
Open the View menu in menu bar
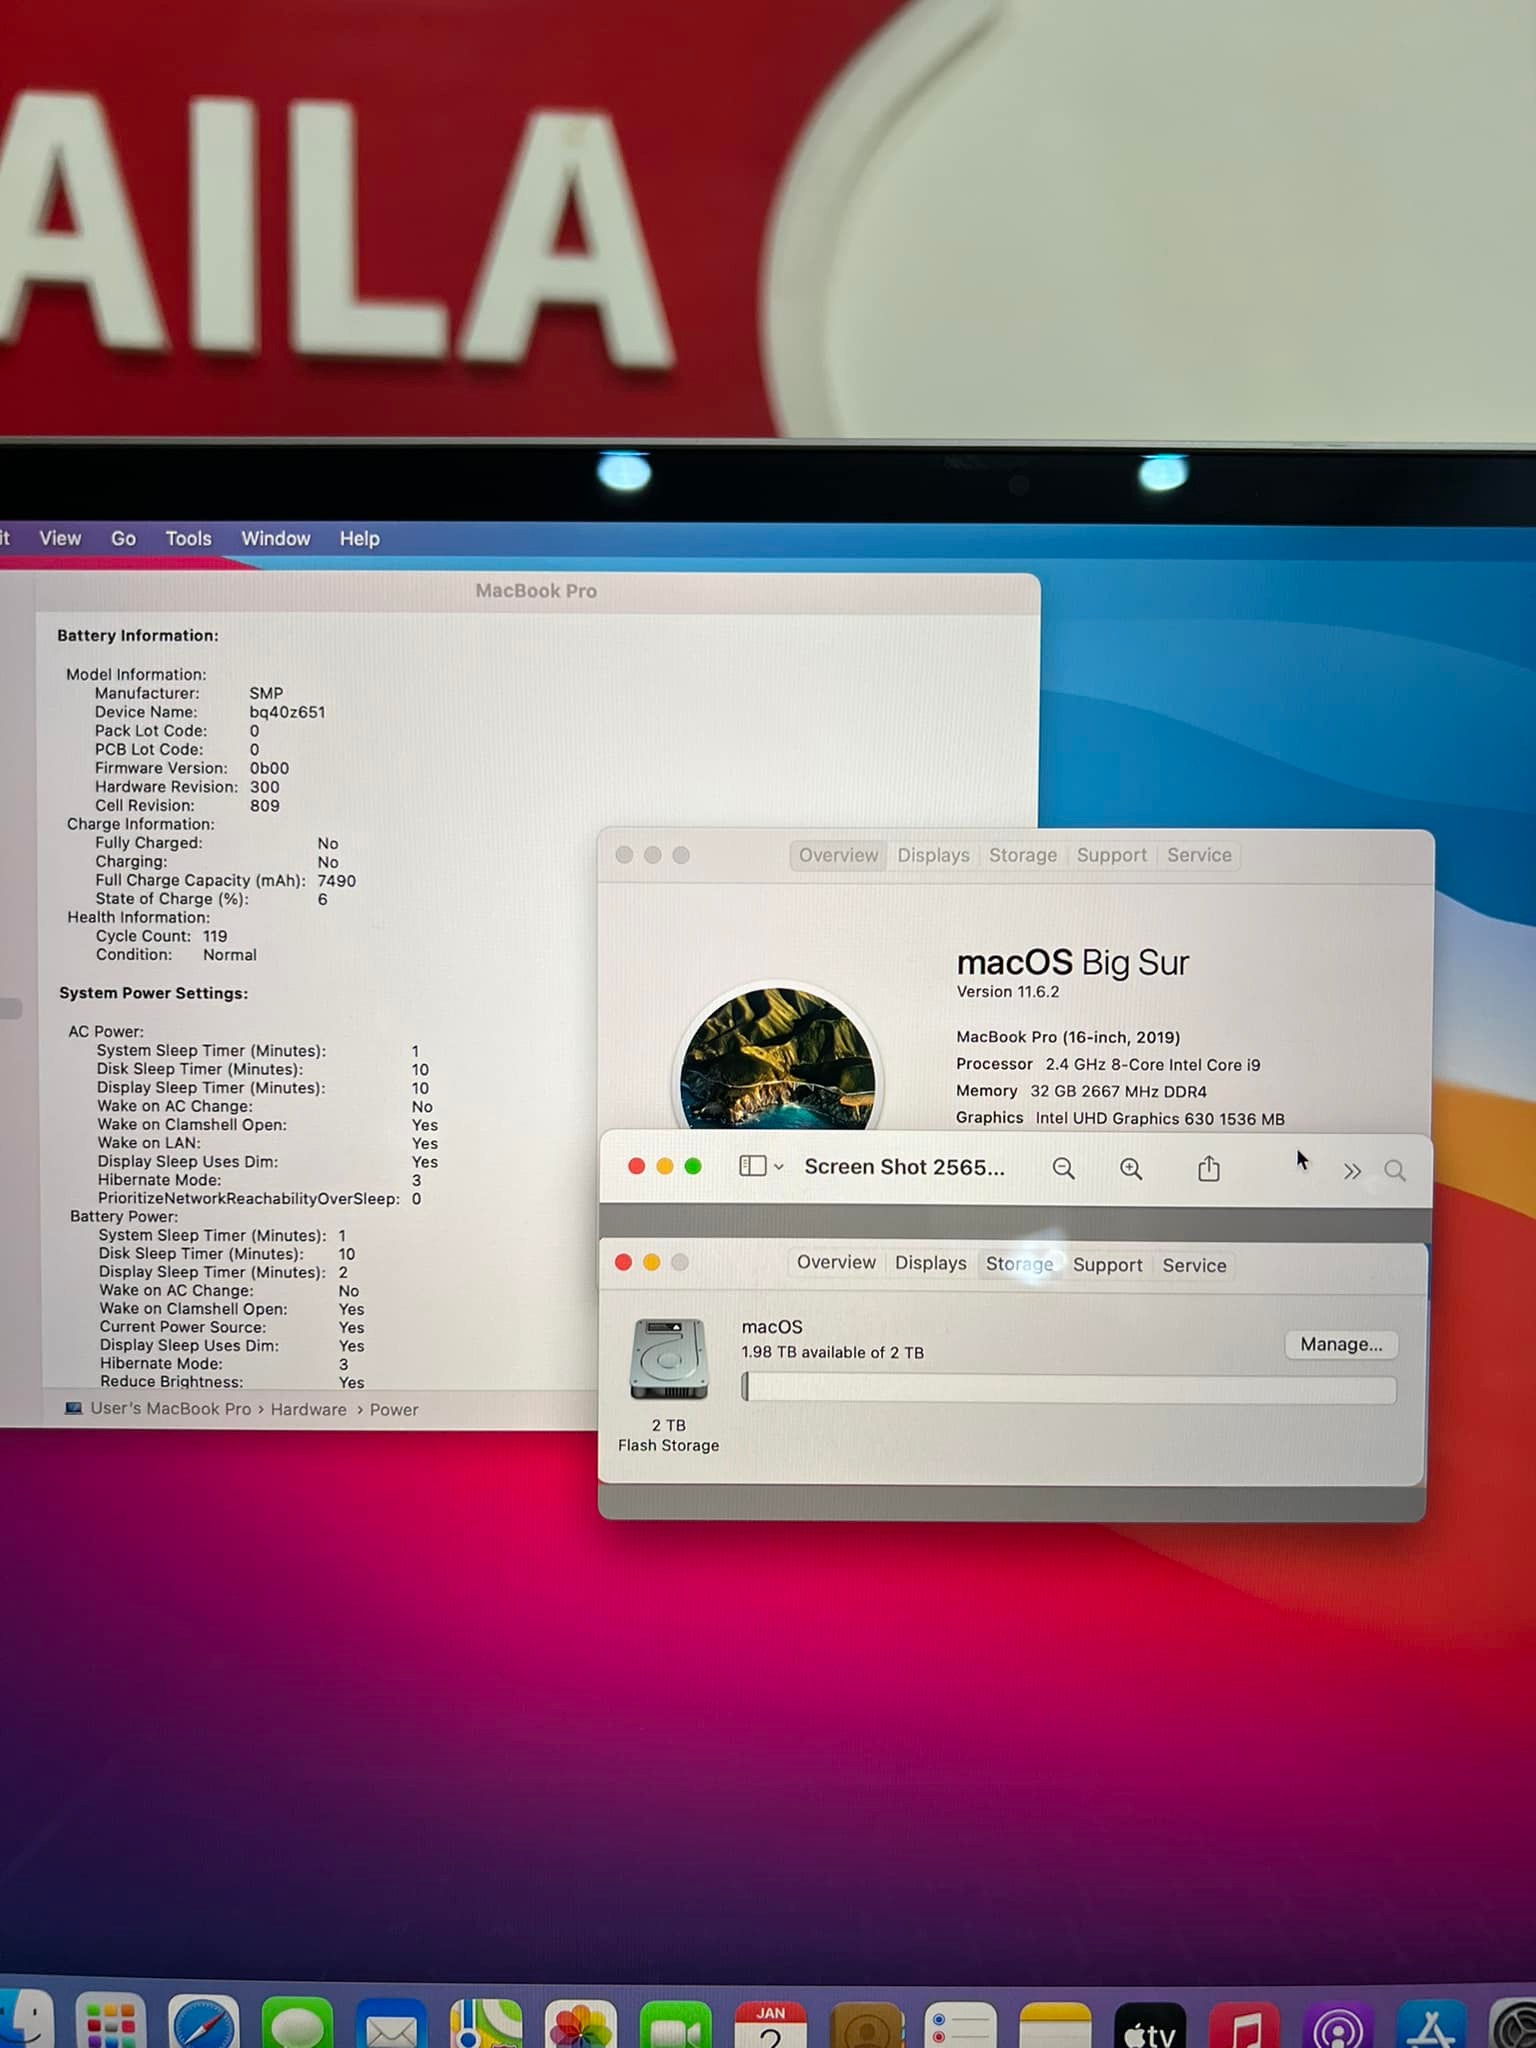coord(60,538)
